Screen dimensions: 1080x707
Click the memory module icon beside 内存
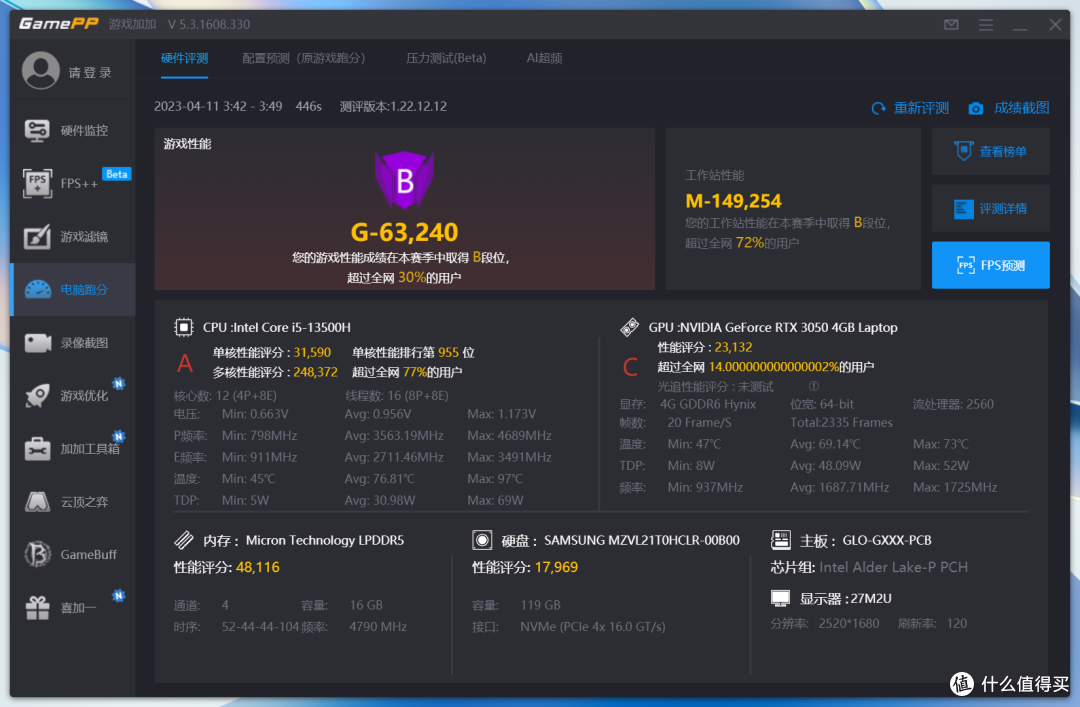tap(184, 540)
